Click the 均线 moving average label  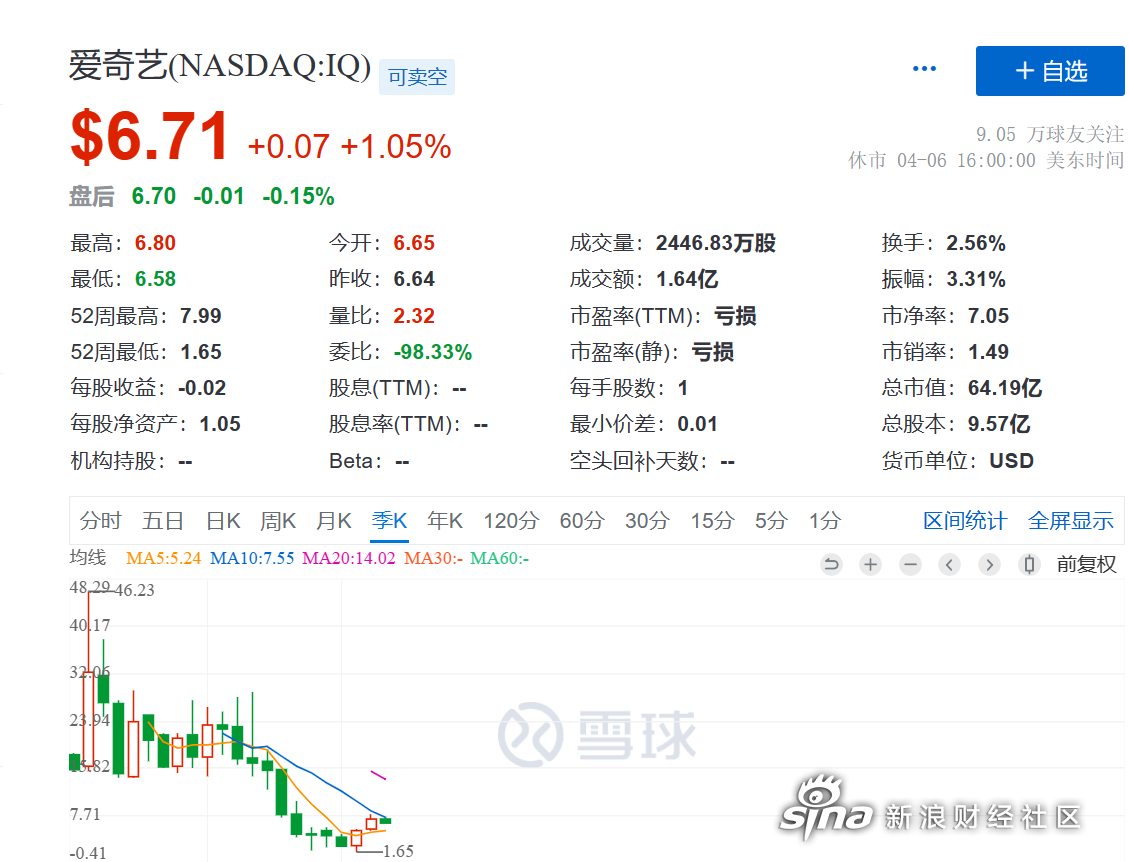88,557
